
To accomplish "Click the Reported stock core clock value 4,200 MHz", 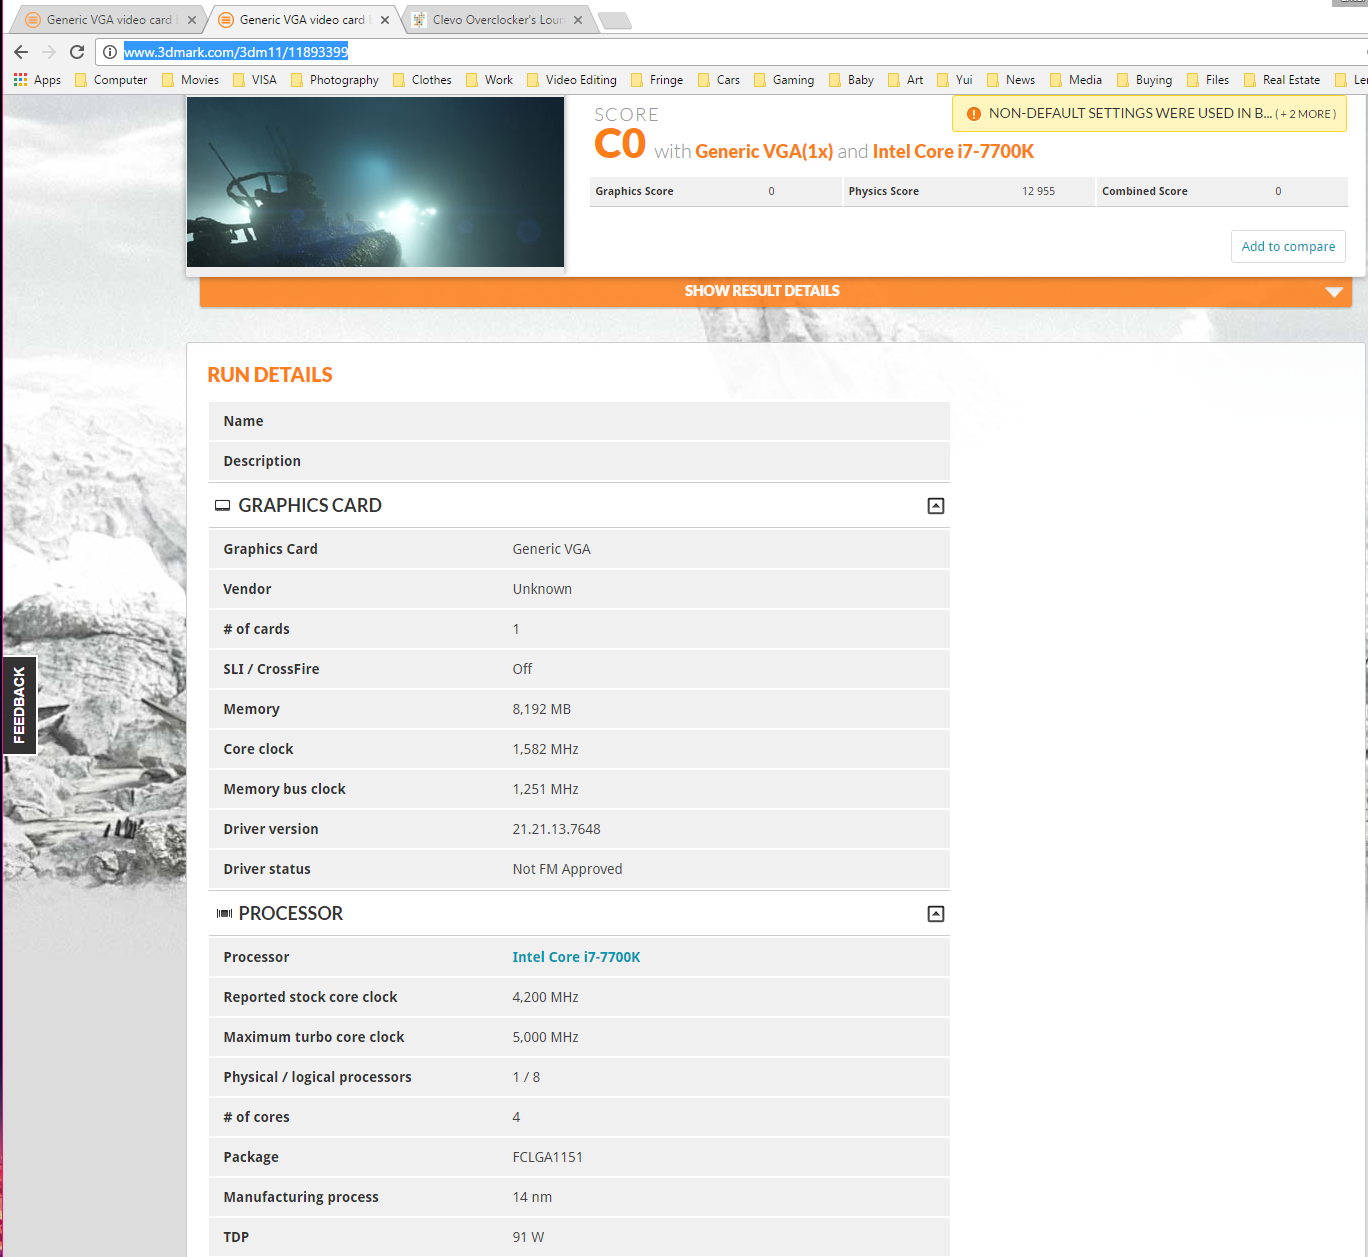I will click(545, 997).
